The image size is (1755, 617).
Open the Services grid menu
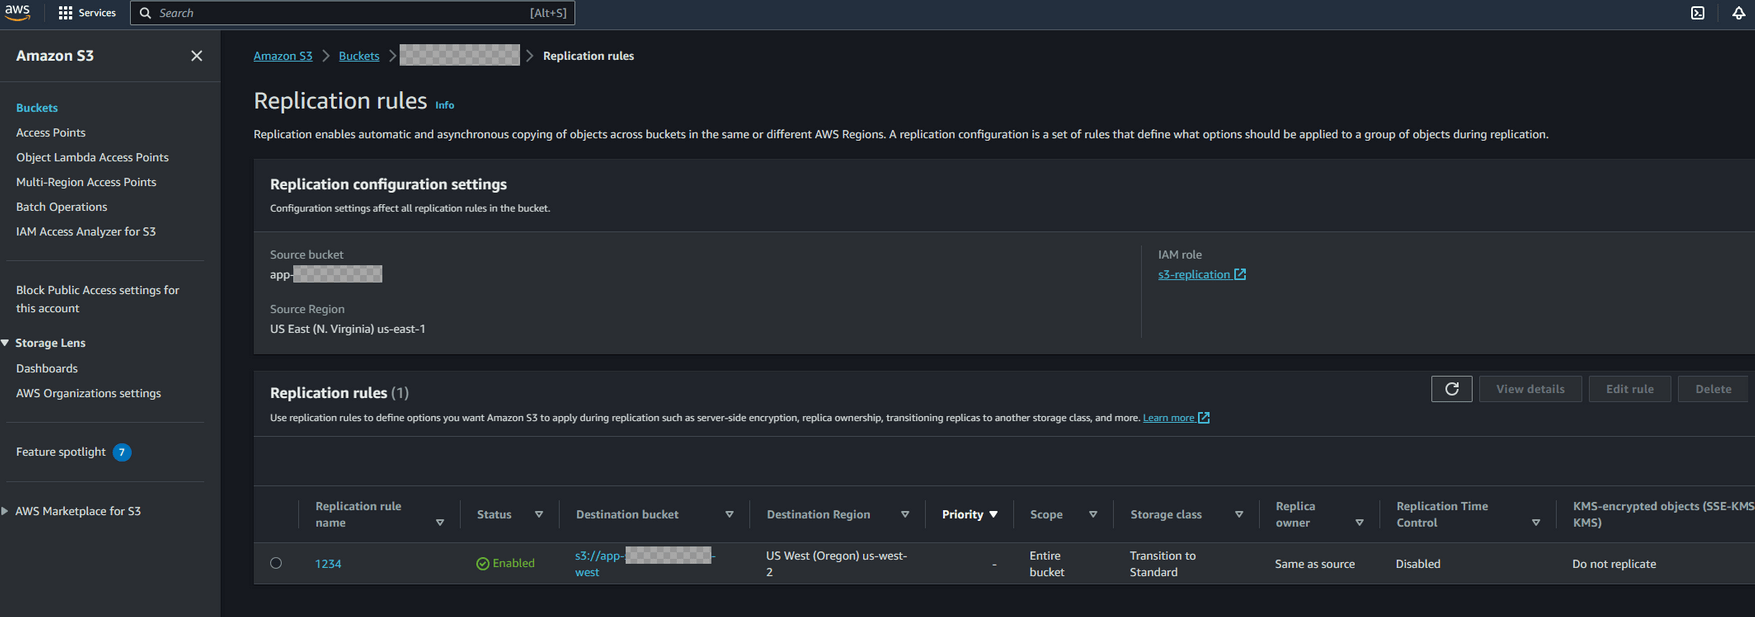(x=86, y=13)
